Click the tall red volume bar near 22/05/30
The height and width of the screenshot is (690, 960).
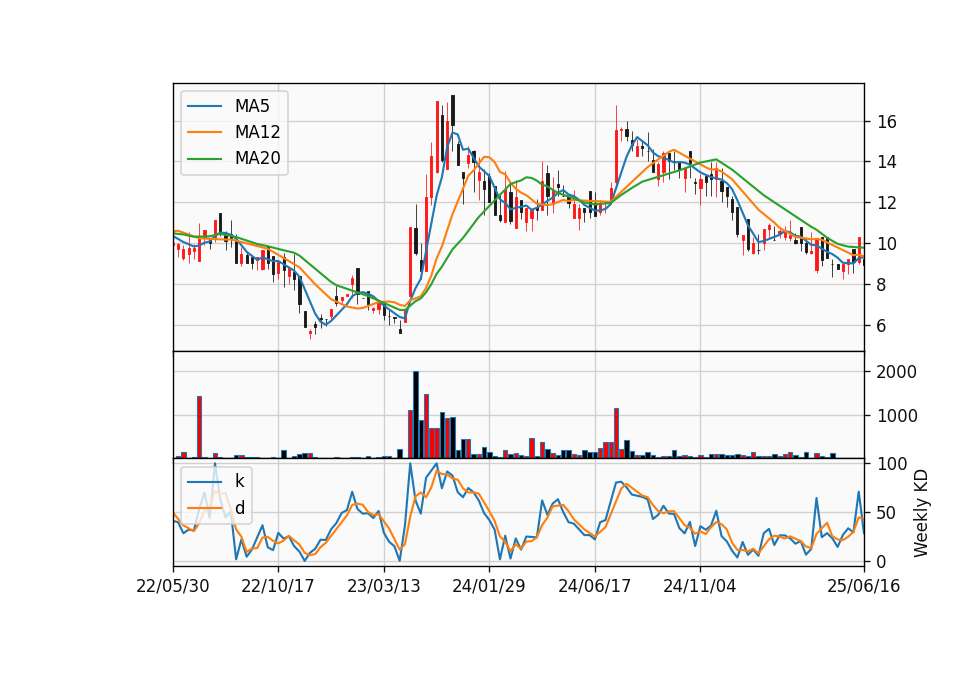click(x=200, y=427)
